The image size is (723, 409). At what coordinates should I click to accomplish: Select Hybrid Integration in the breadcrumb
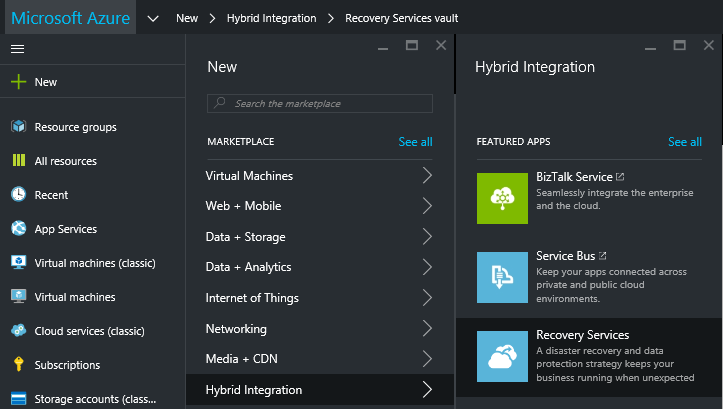272,18
